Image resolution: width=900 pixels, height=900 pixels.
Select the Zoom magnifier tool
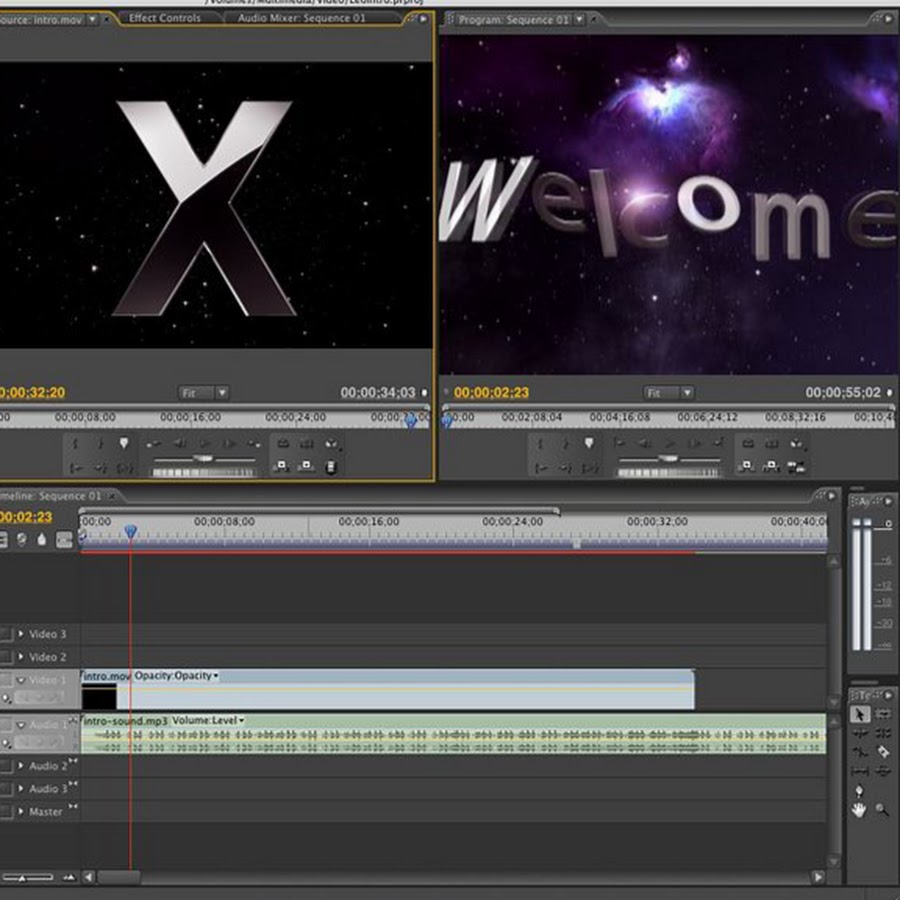pyautogui.click(x=882, y=810)
